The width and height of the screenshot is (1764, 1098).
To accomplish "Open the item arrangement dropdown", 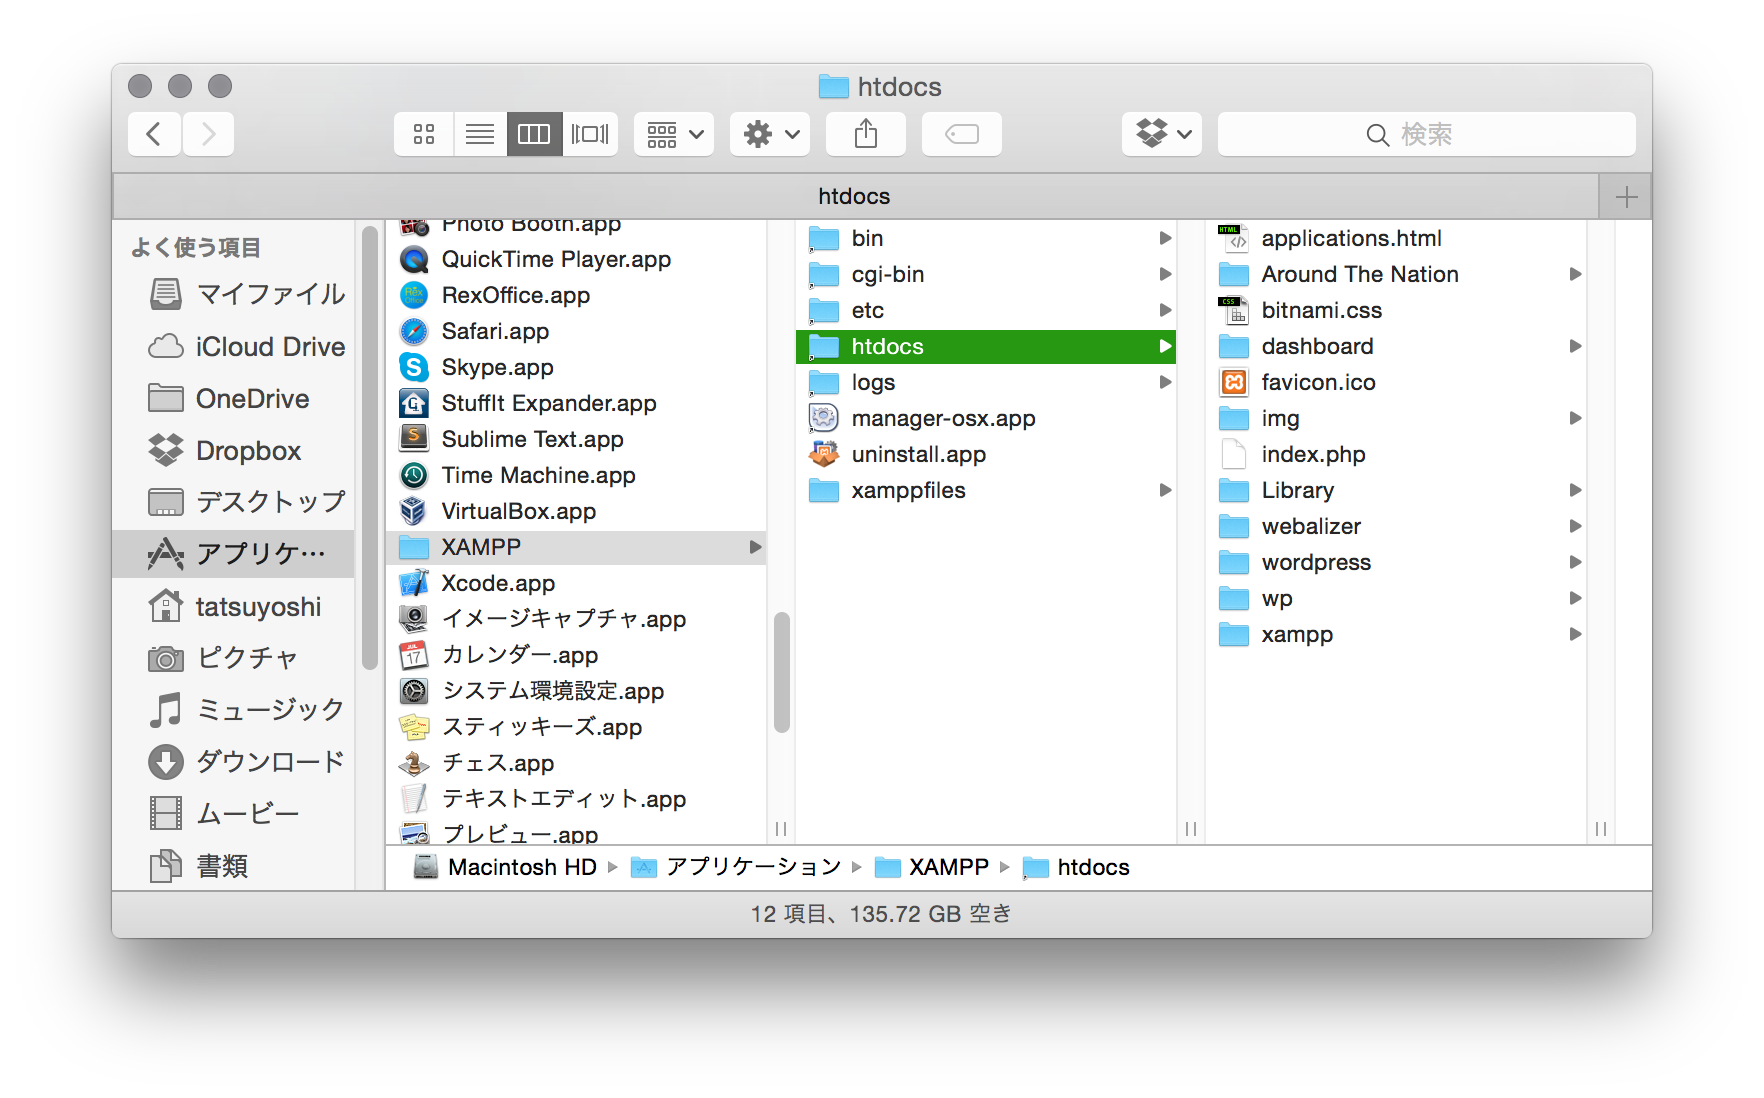I will coord(674,134).
